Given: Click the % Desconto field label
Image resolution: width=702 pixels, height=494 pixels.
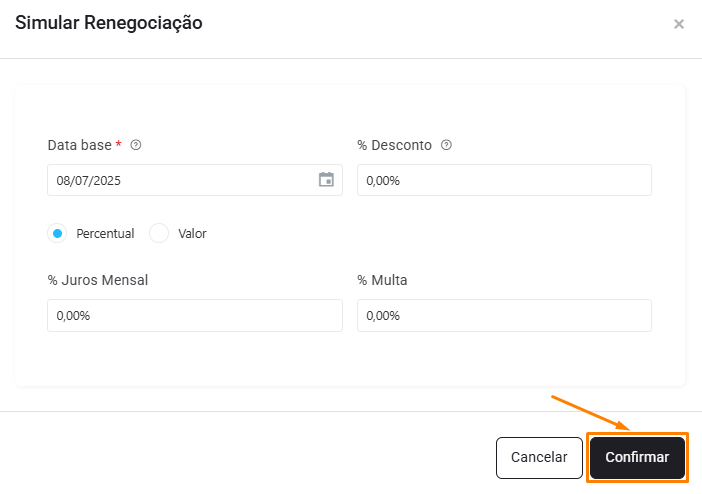Looking at the screenshot, I should coord(394,145).
